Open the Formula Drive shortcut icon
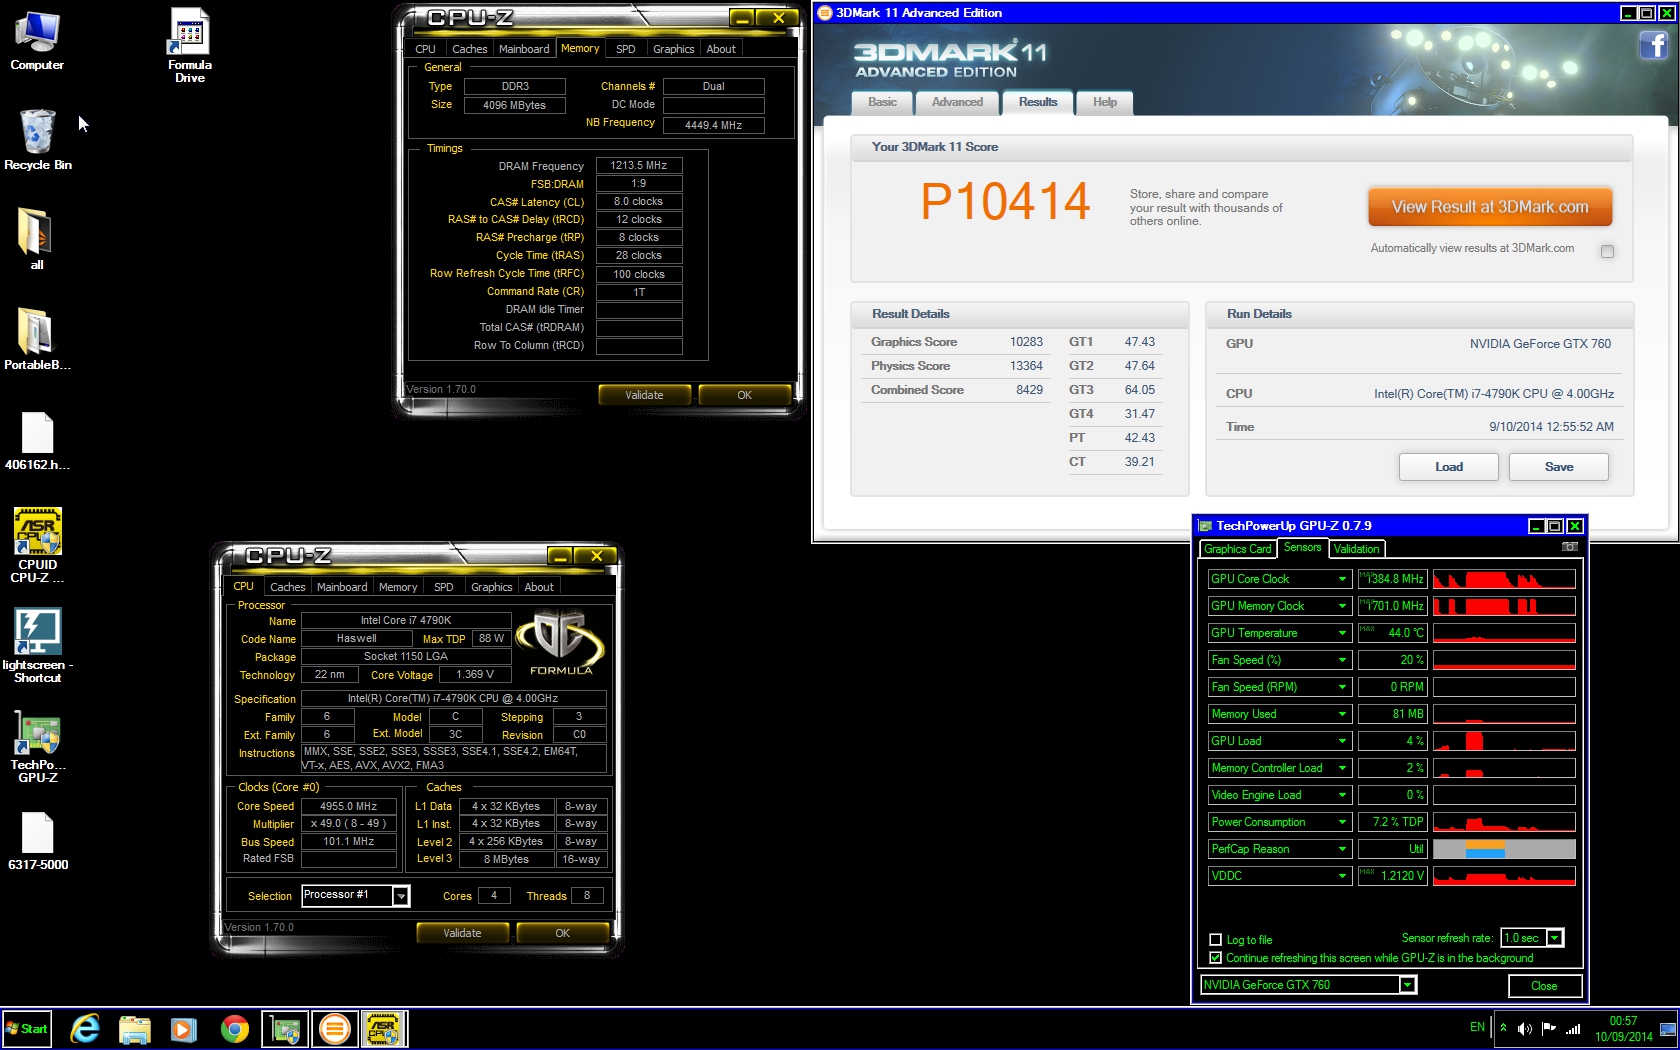Viewport: 1680px width, 1050px height. point(189,45)
